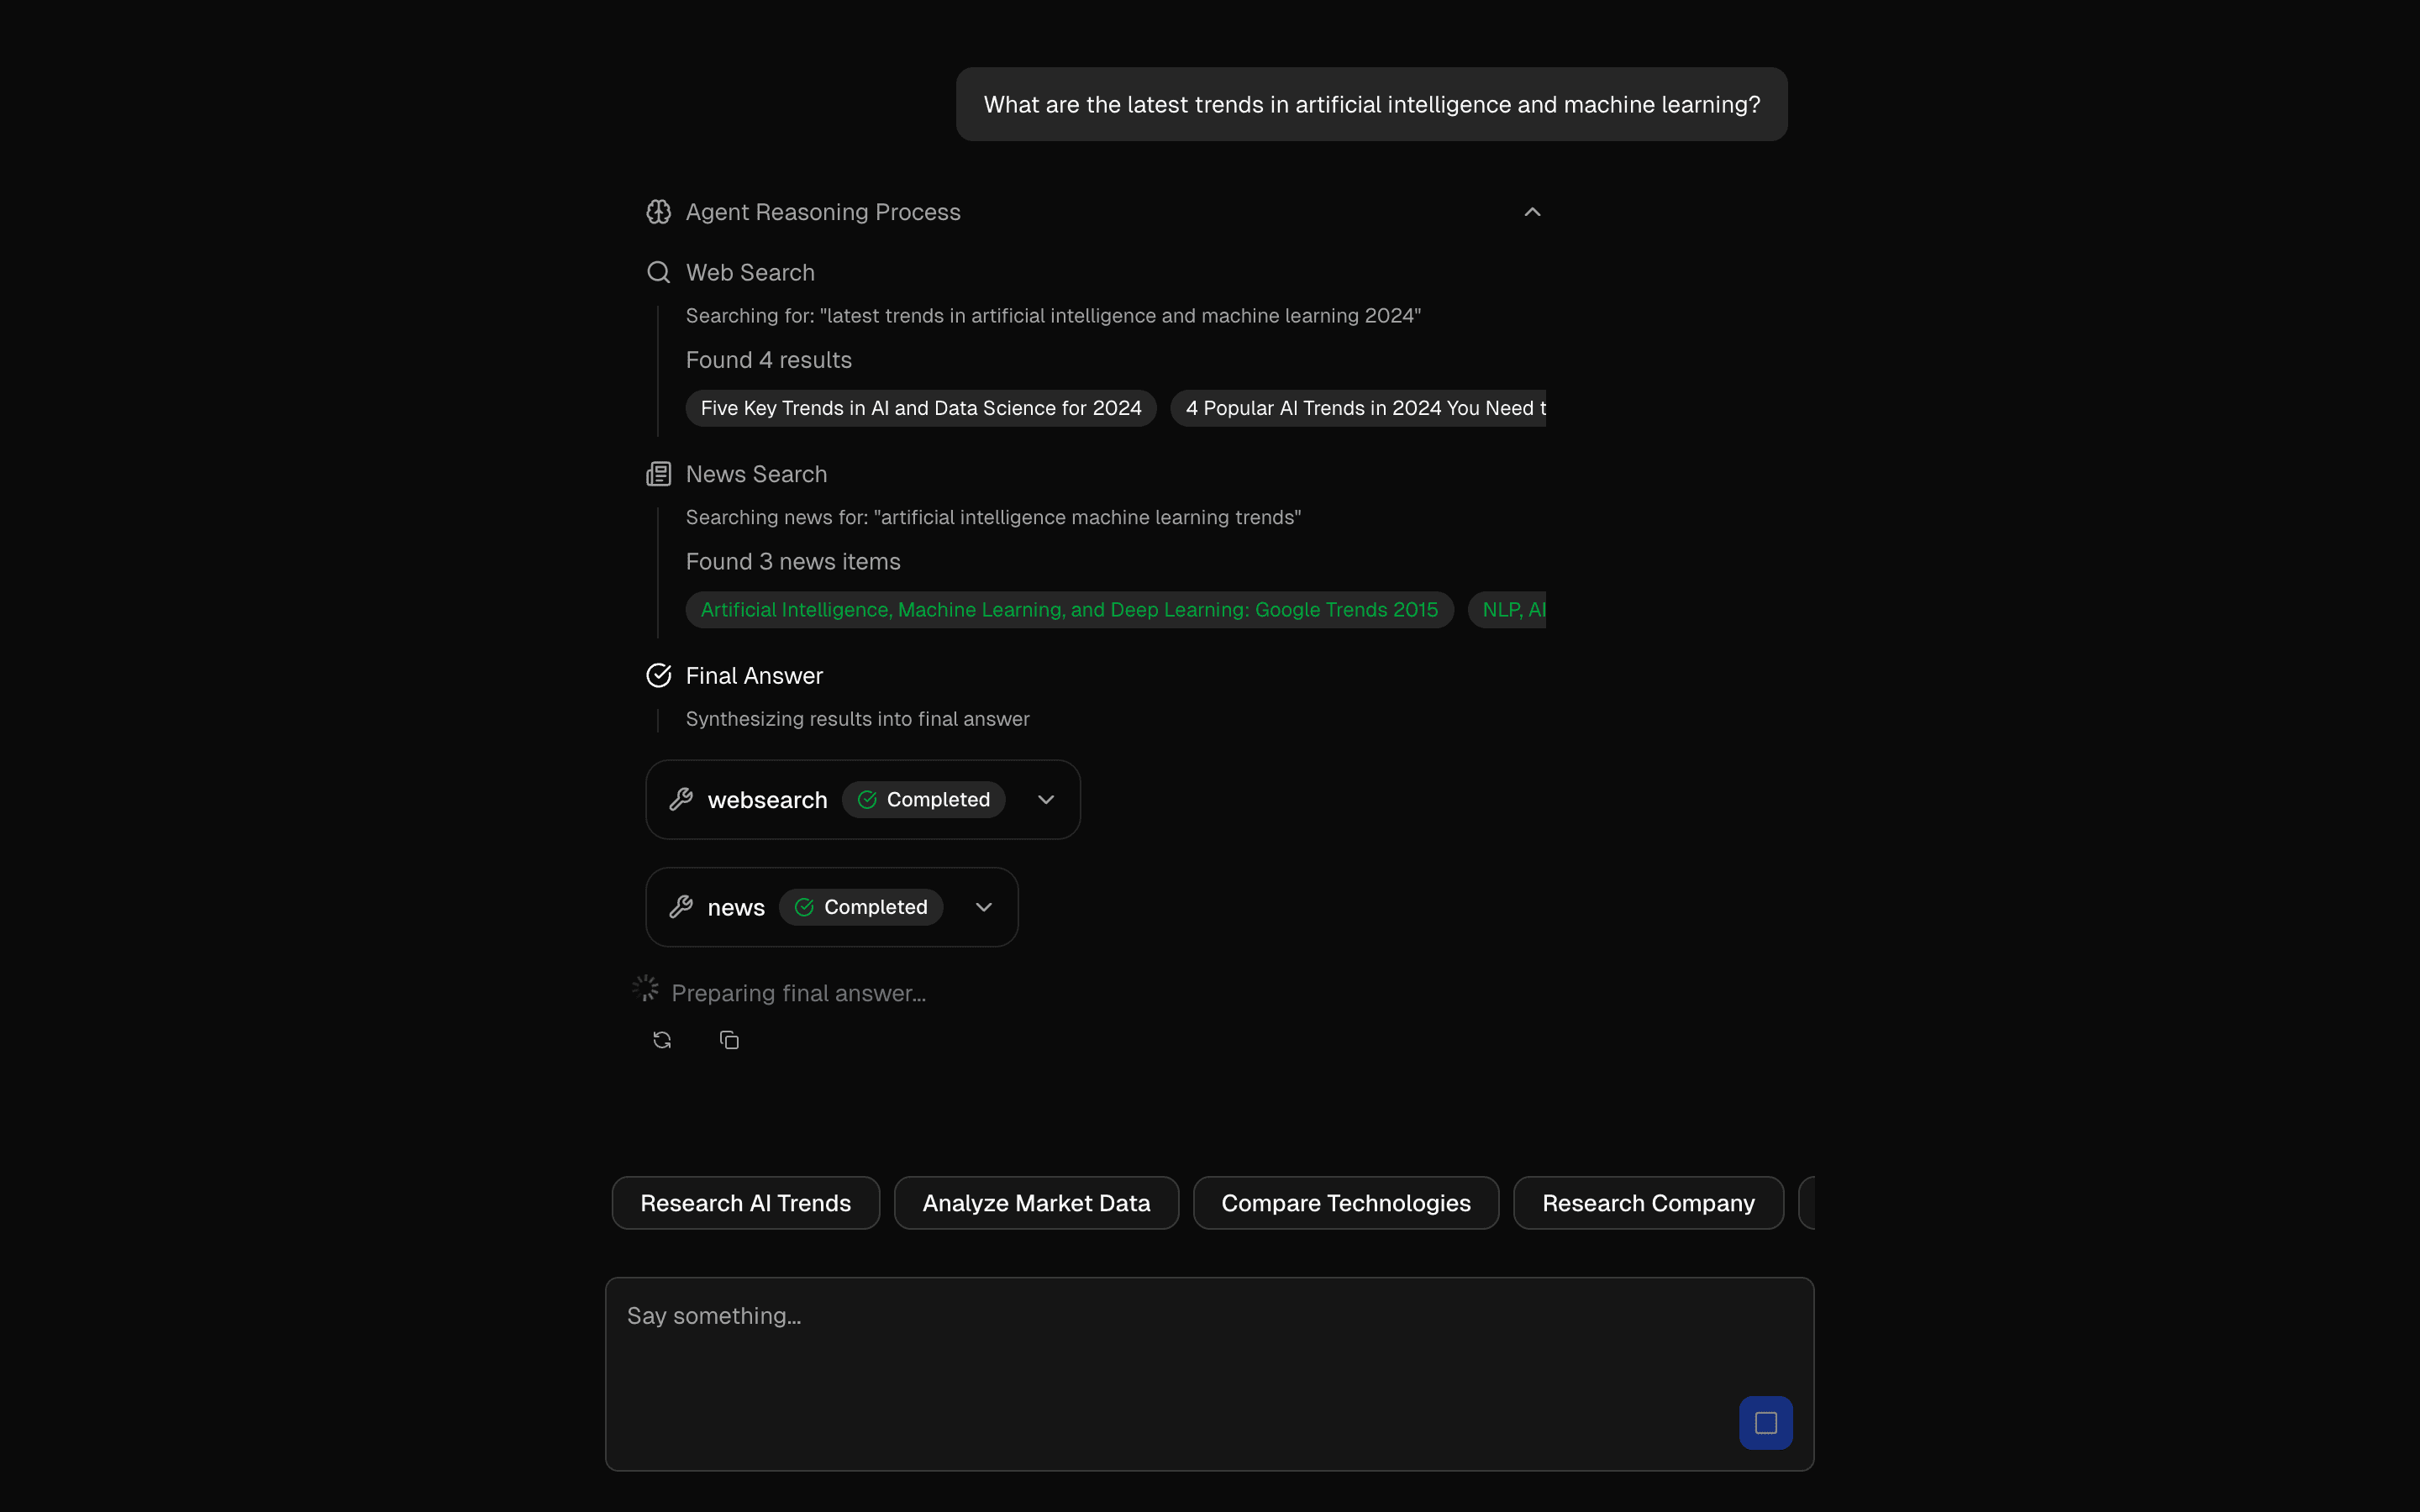
Task: Click the Agent Reasoning Process brain icon
Action: tap(658, 211)
